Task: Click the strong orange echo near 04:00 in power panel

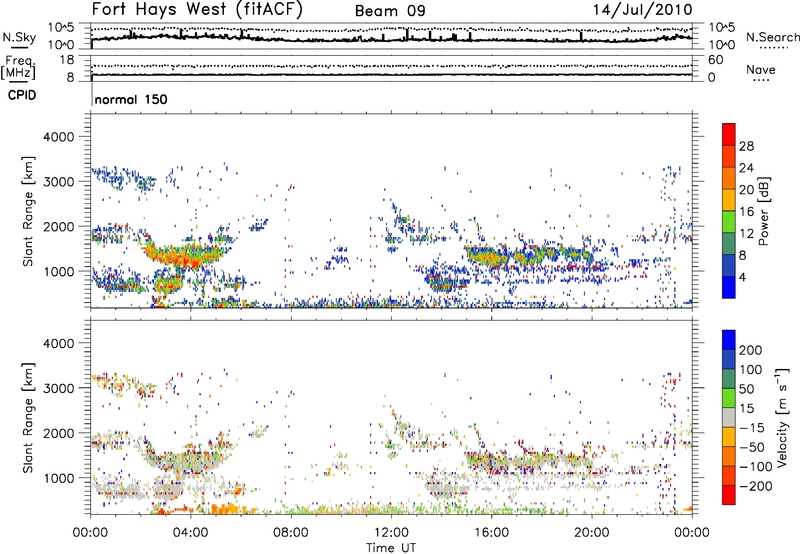Action: [x=186, y=257]
